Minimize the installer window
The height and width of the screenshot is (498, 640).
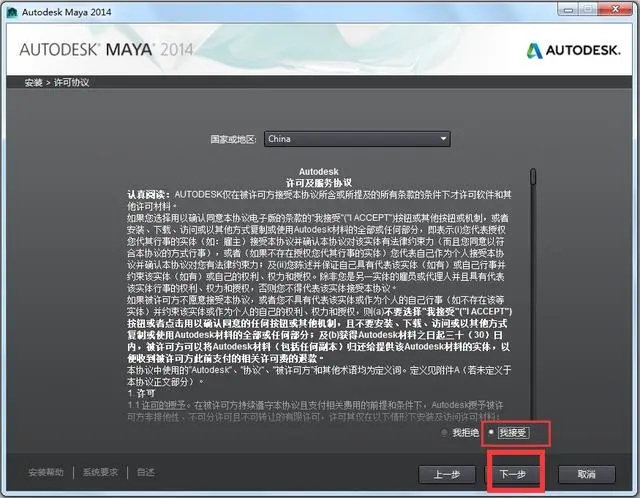click(568, 9)
